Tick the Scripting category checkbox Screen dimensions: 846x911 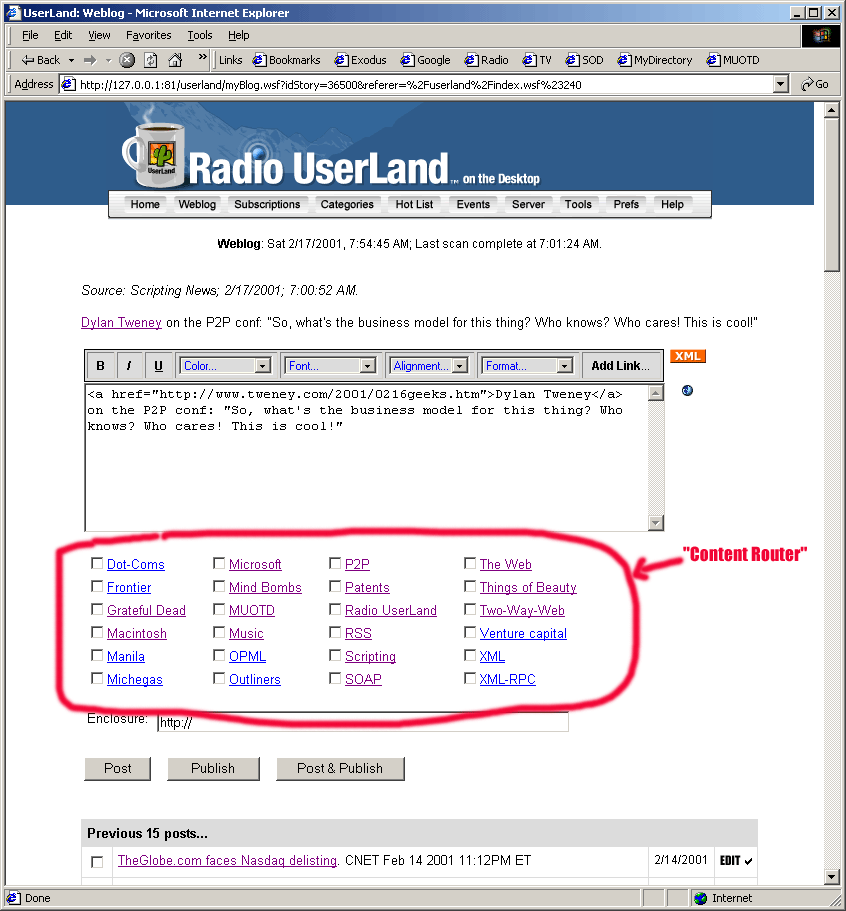[336, 656]
